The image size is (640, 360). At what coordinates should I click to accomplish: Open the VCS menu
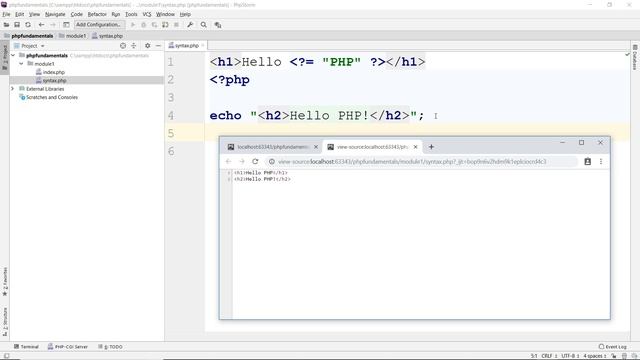coord(147,14)
